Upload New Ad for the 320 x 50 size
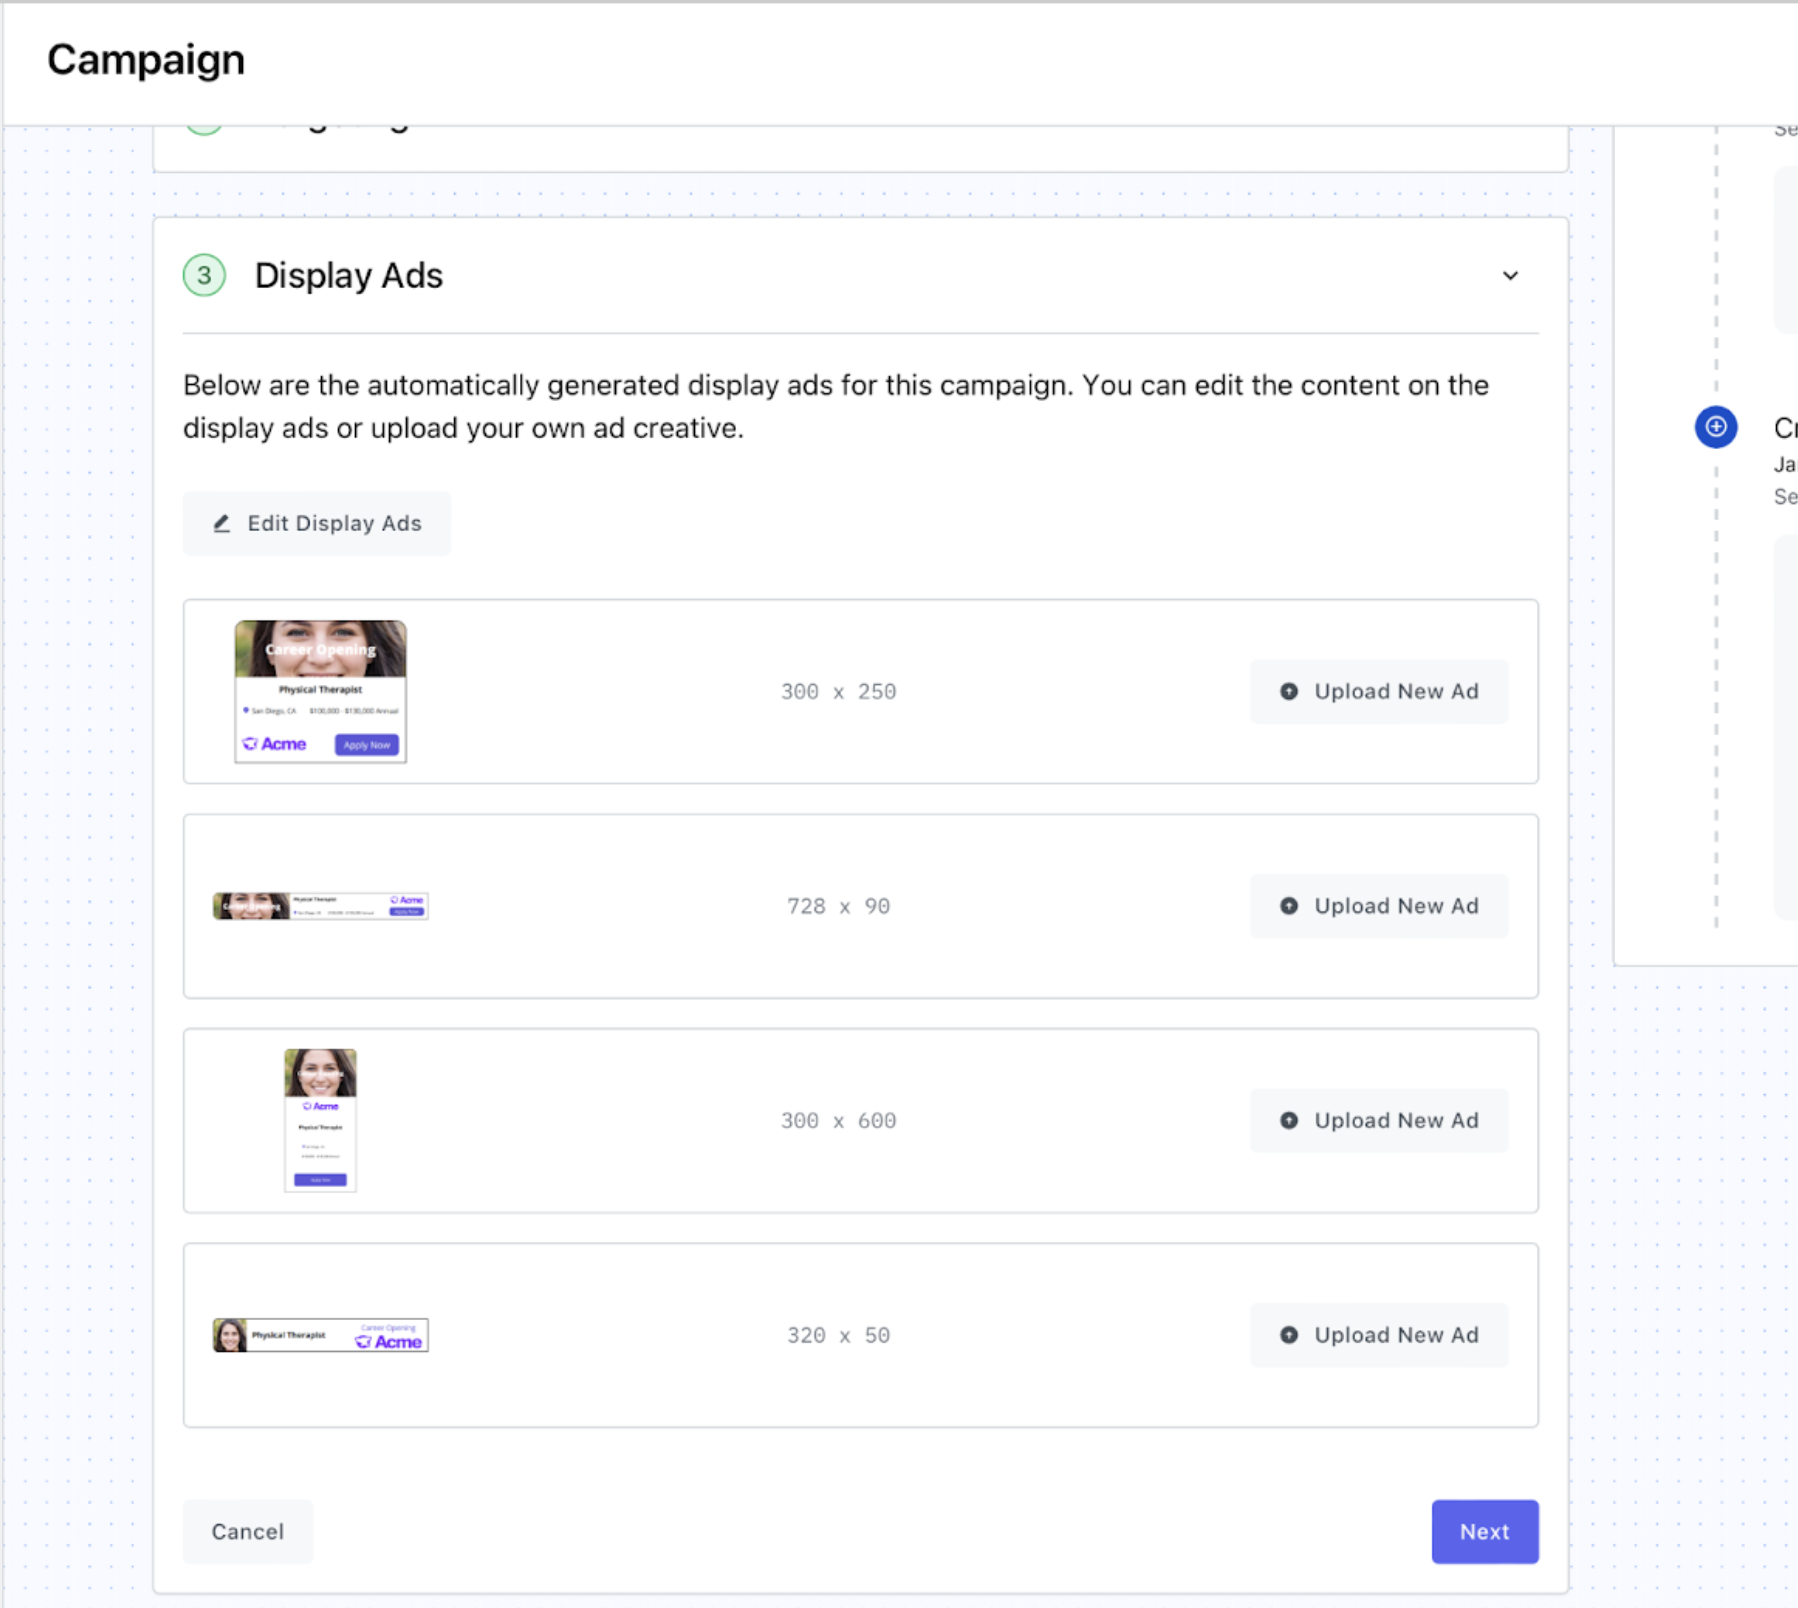Screen dimensions: 1798x1608 [1378, 1335]
